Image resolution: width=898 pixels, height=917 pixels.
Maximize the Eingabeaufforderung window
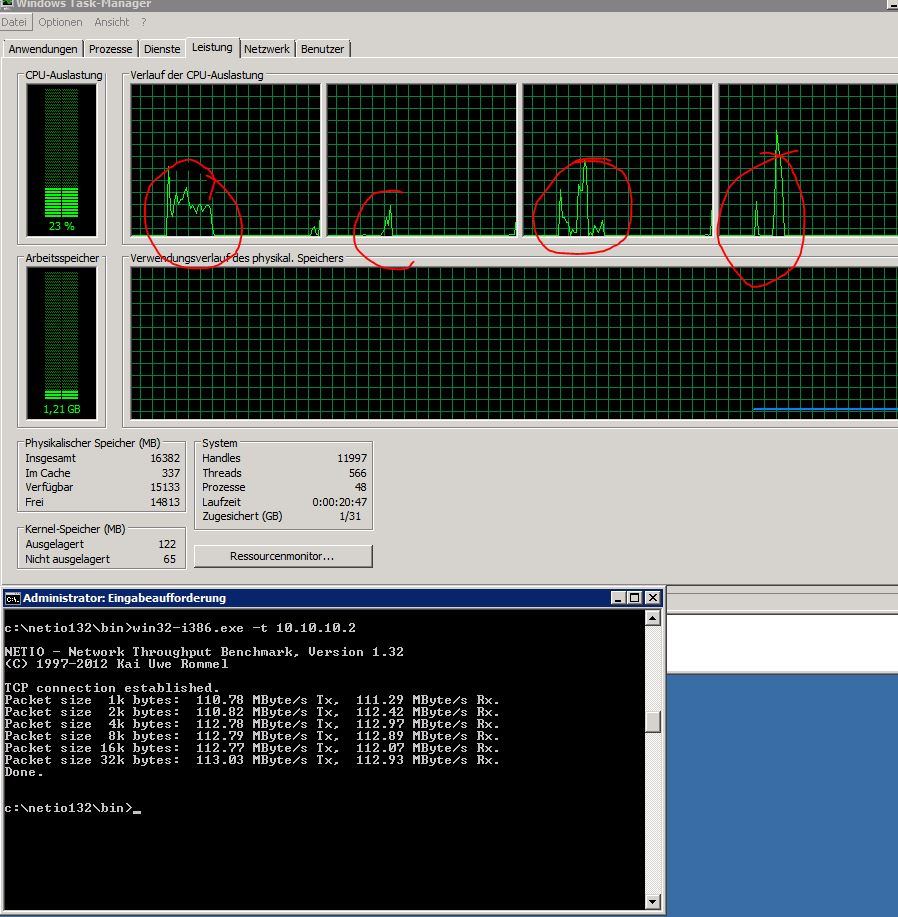coord(635,598)
